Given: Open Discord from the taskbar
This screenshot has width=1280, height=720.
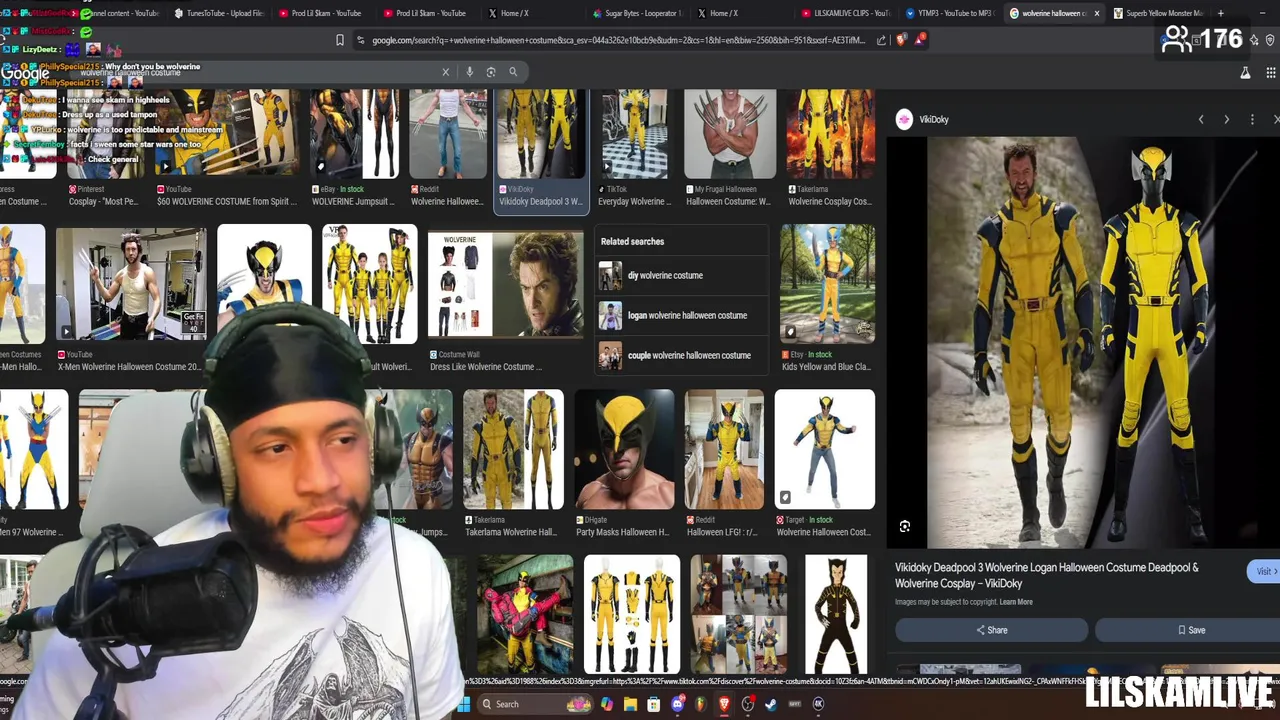Looking at the screenshot, I should coord(677,704).
